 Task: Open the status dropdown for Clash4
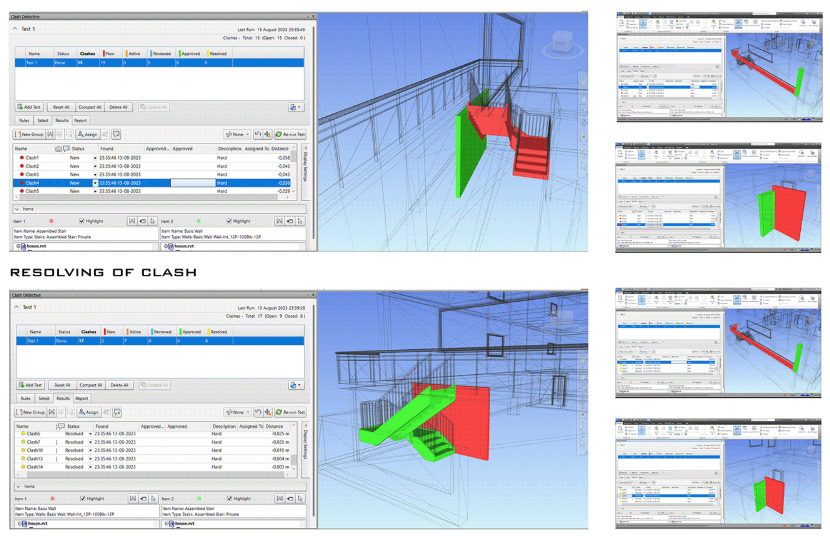pyautogui.click(x=96, y=183)
